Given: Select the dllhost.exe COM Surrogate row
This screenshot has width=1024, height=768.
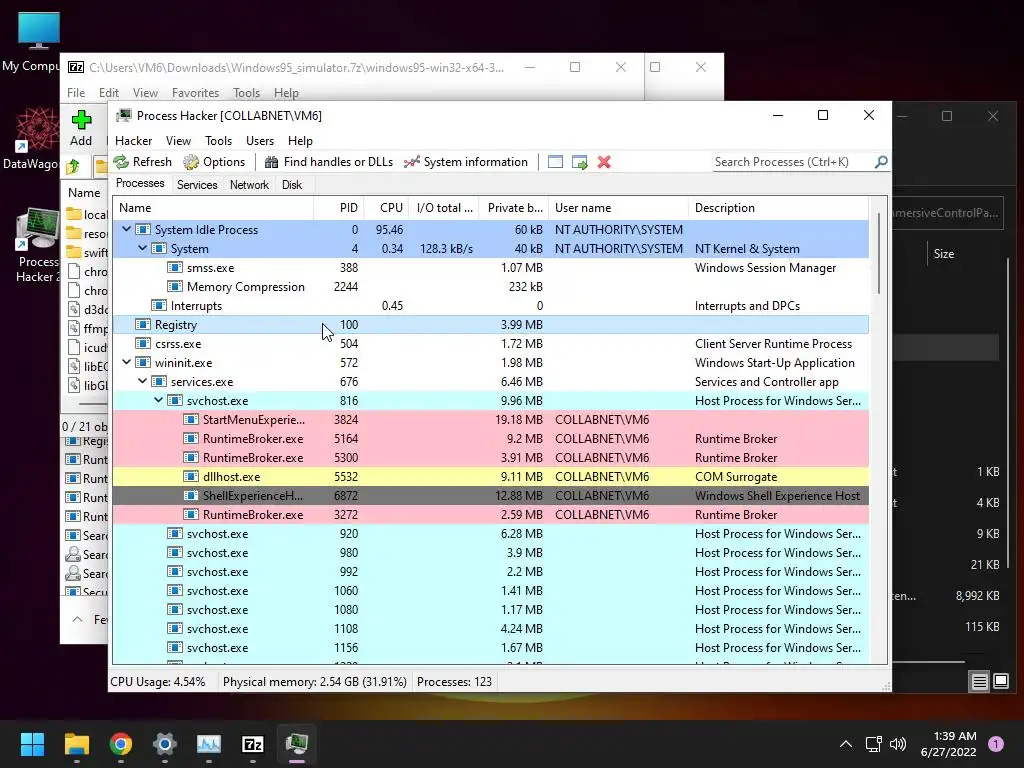Looking at the screenshot, I should [x=490, y=477].
